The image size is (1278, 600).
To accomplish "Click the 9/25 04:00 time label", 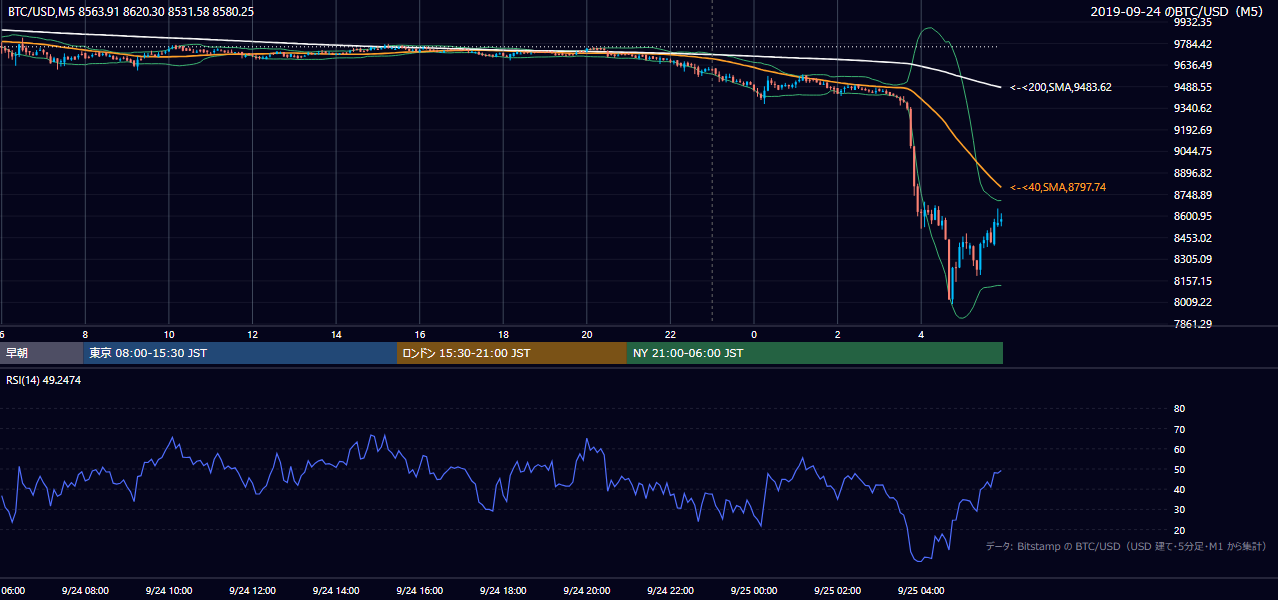I will tap(922, 591).
